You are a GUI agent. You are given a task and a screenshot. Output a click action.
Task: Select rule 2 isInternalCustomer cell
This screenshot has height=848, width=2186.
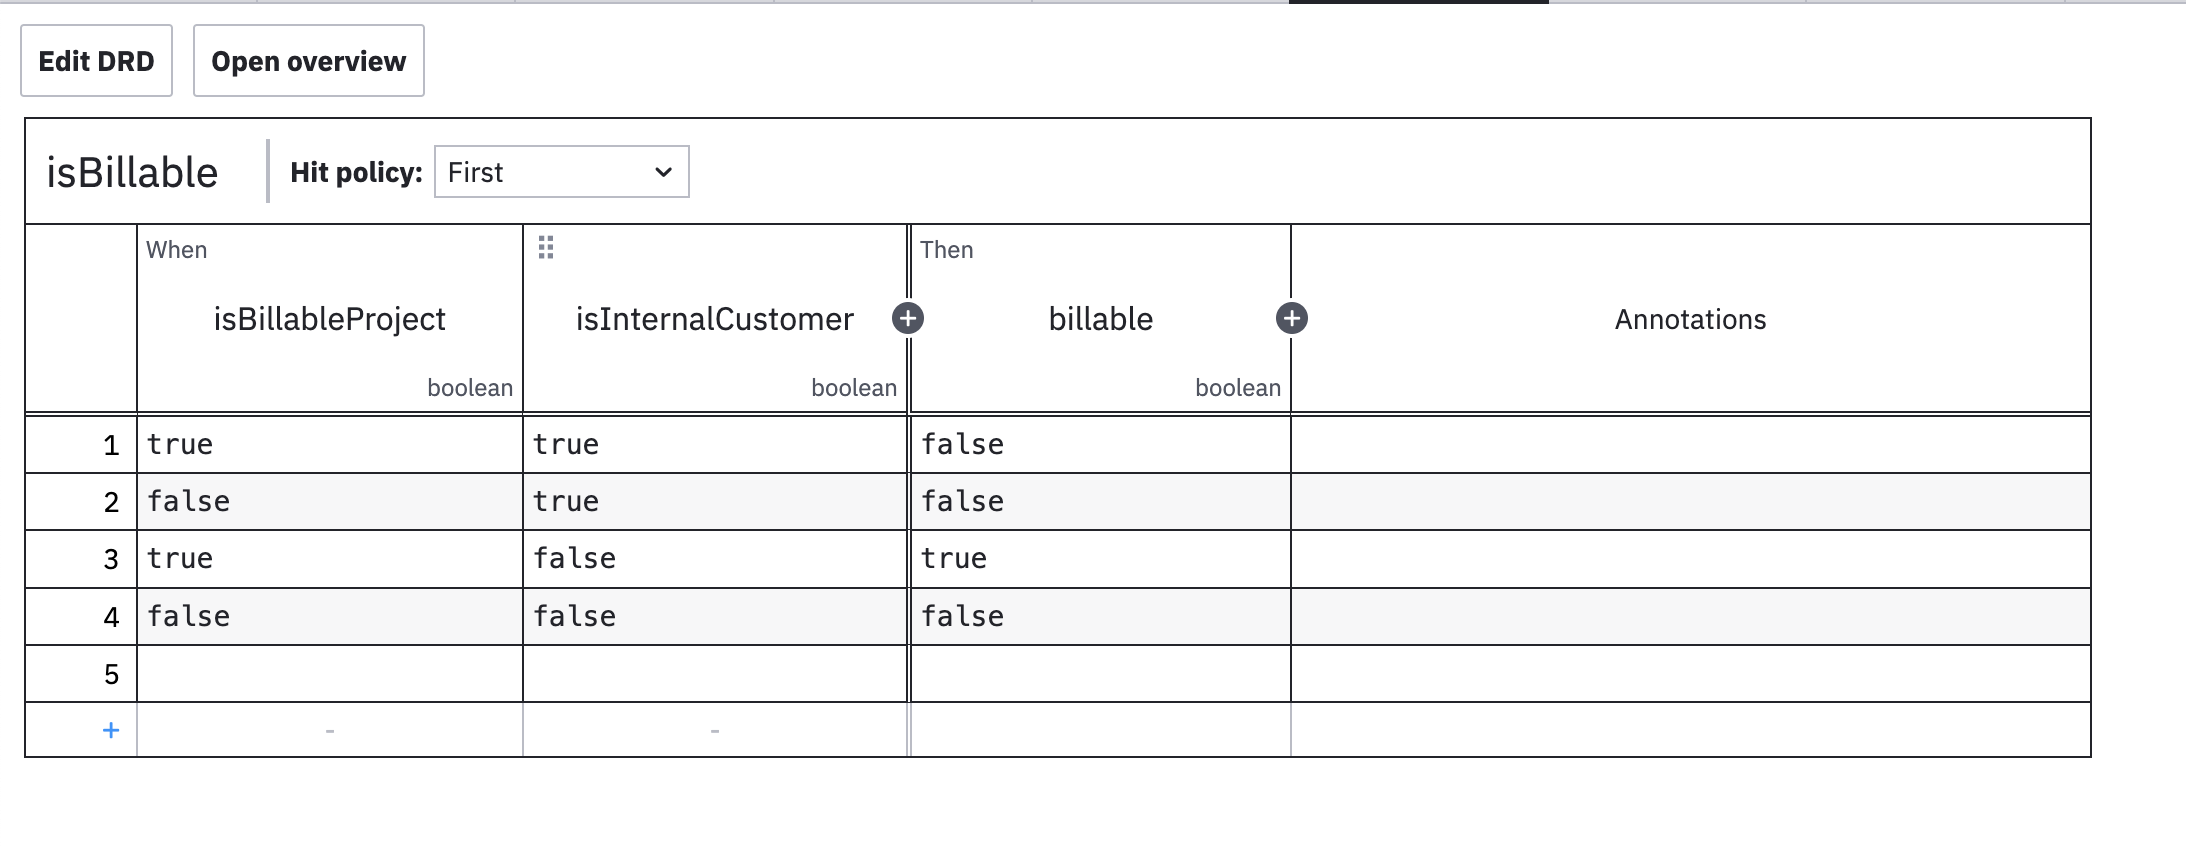(714, 502)
